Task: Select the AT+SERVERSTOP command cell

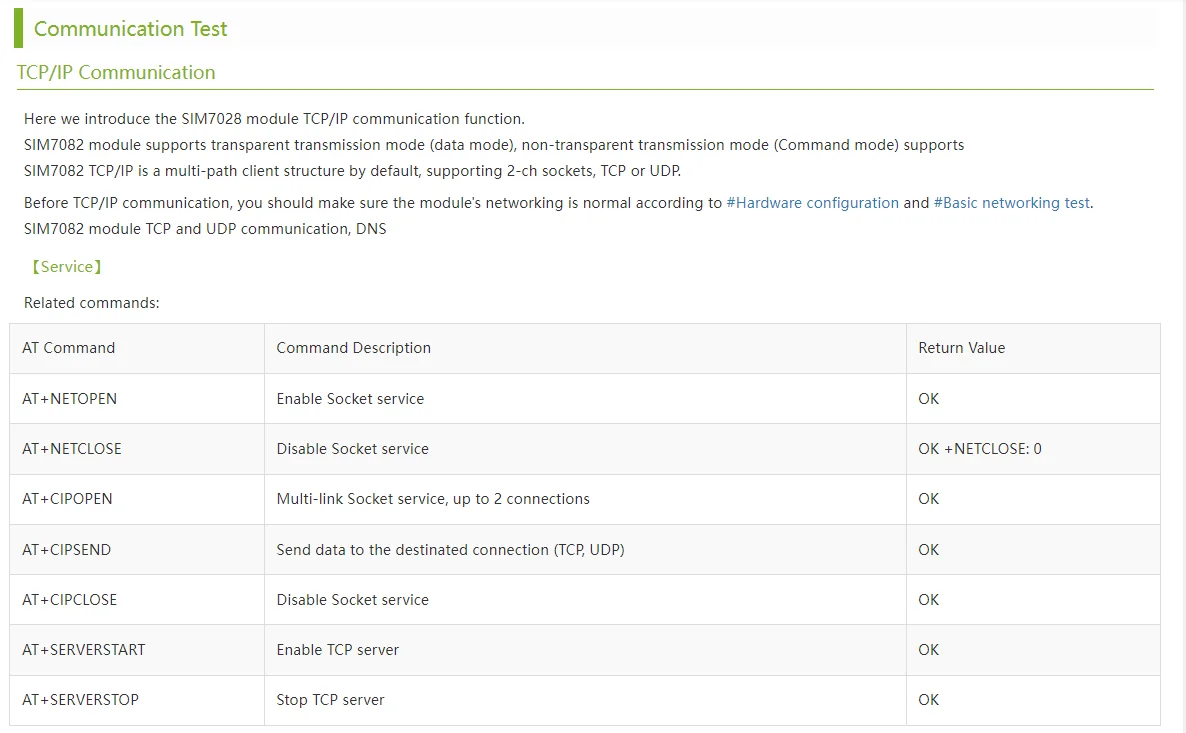Action: pos(81,700)
